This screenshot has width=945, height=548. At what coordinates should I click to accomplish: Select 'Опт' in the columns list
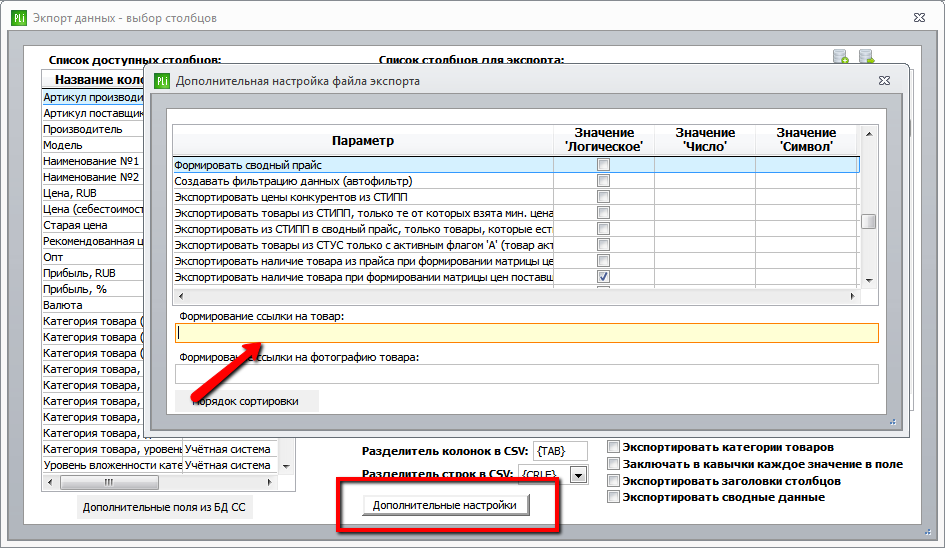[93, 257]
